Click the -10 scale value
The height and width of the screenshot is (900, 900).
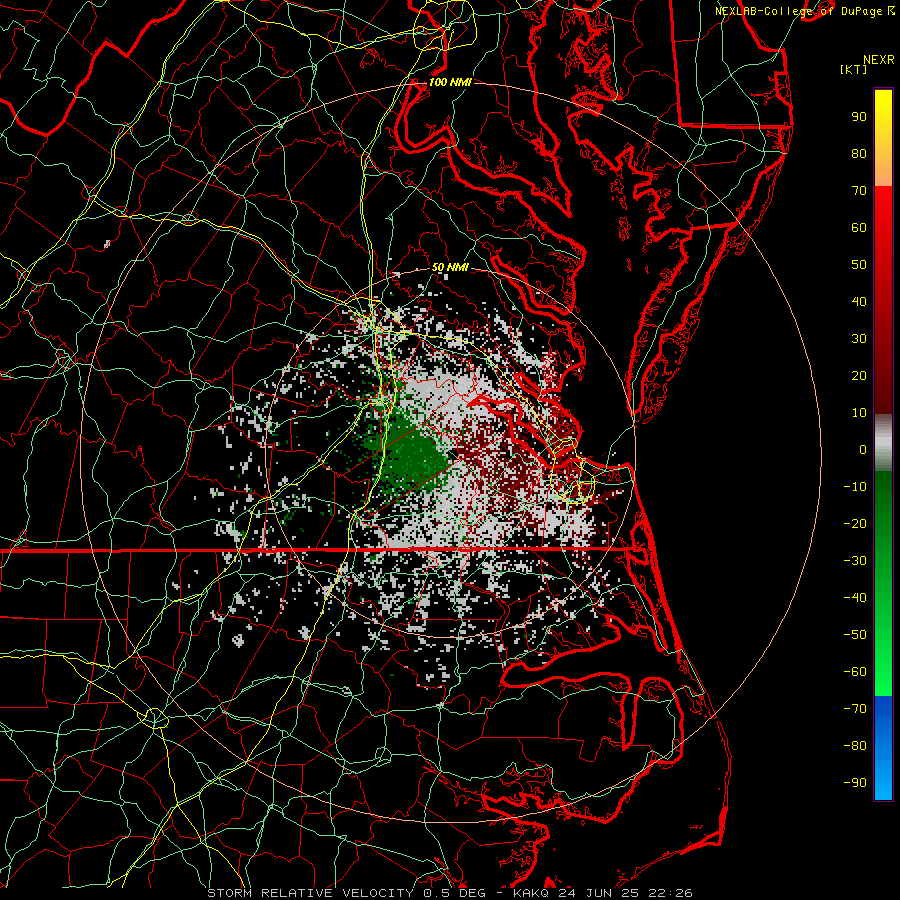855,487
